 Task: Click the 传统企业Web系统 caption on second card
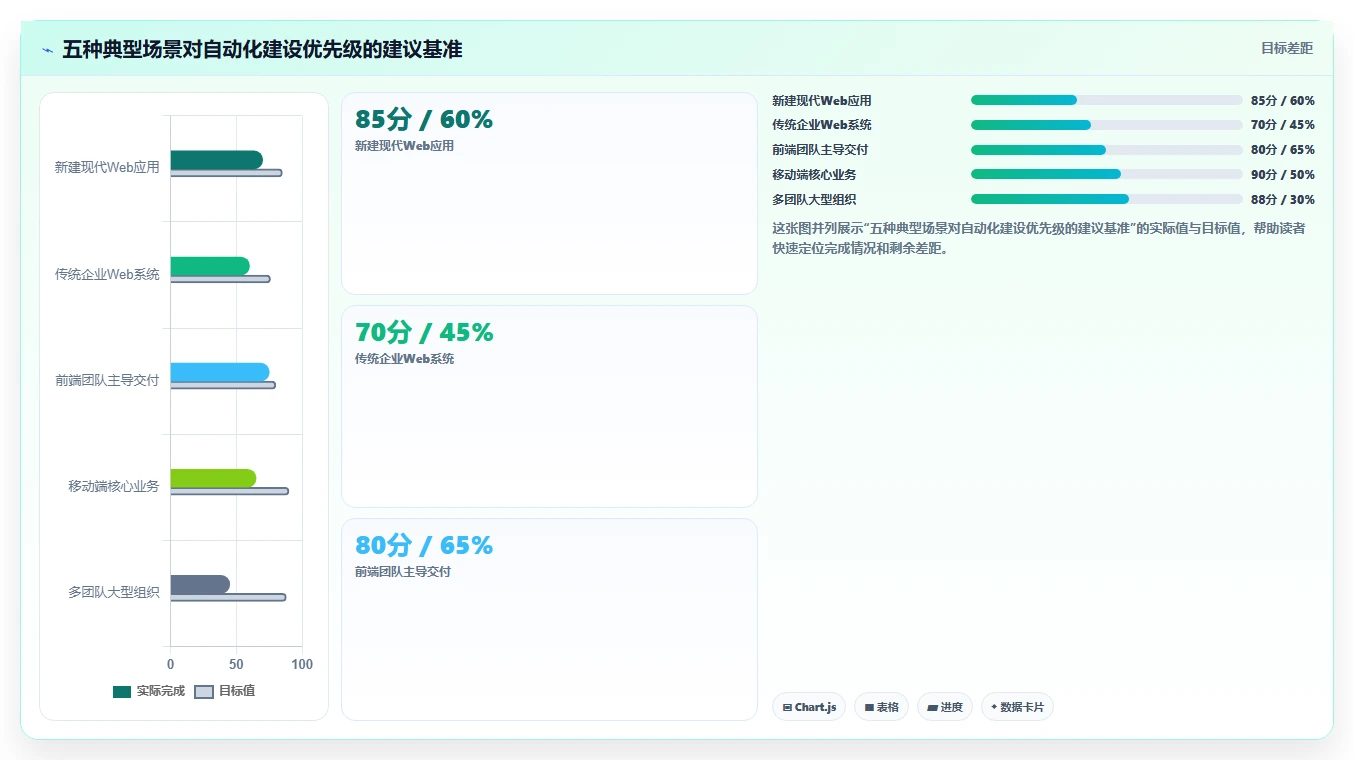(404, 359)
